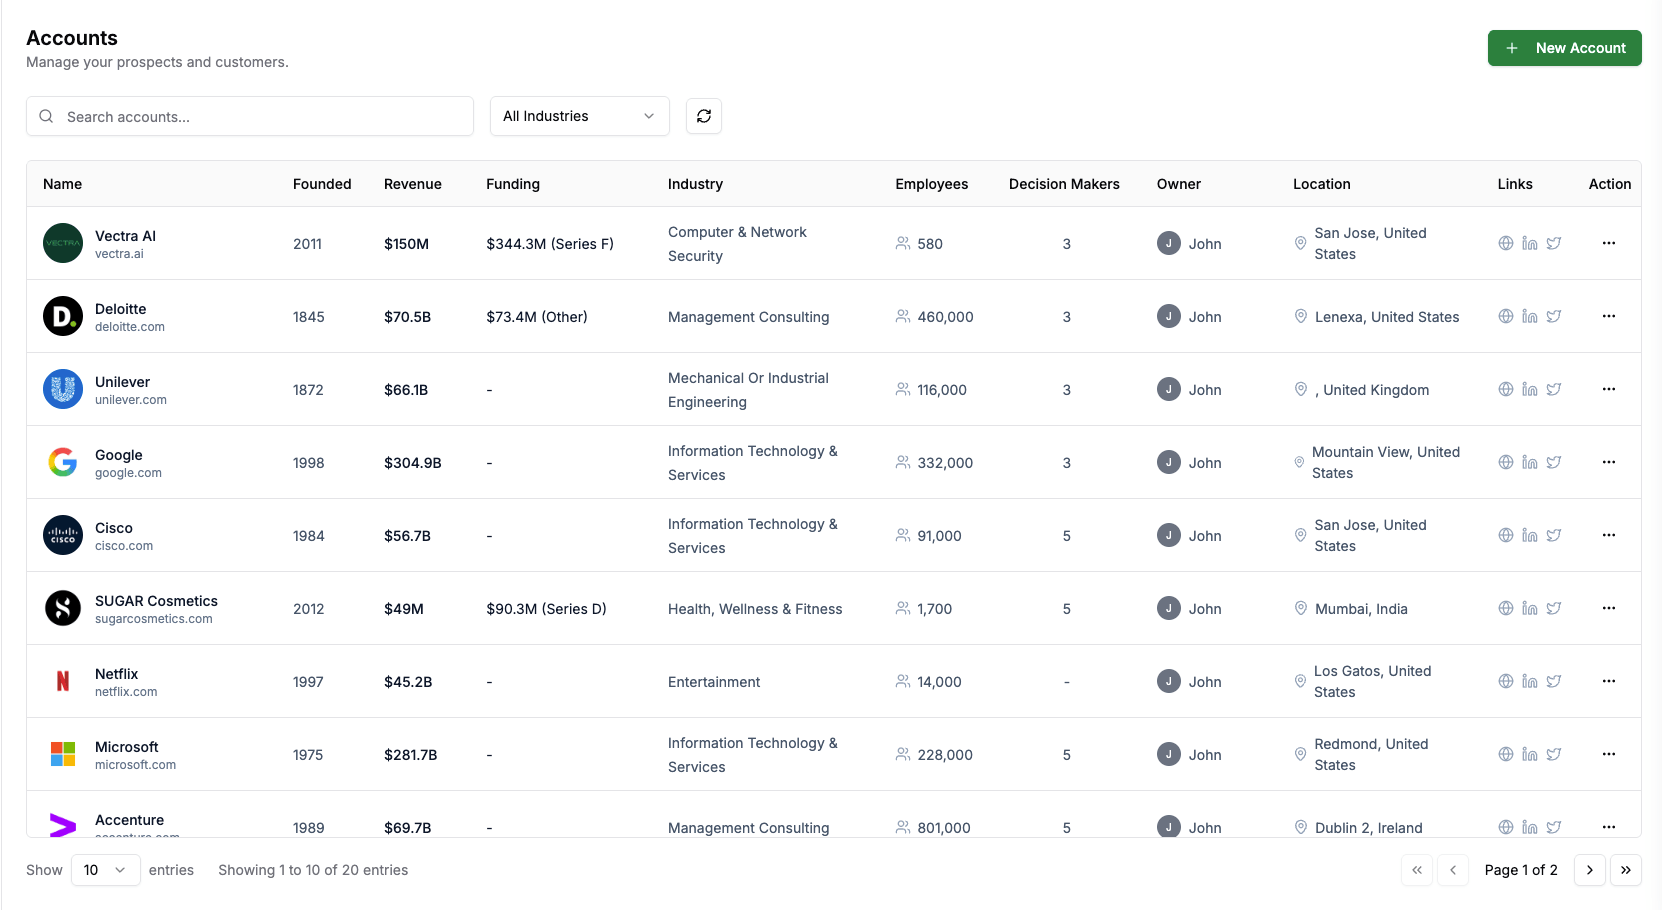Open the google.com link
This screenshot has height=910, width=1662.
[x=127, y=472]
